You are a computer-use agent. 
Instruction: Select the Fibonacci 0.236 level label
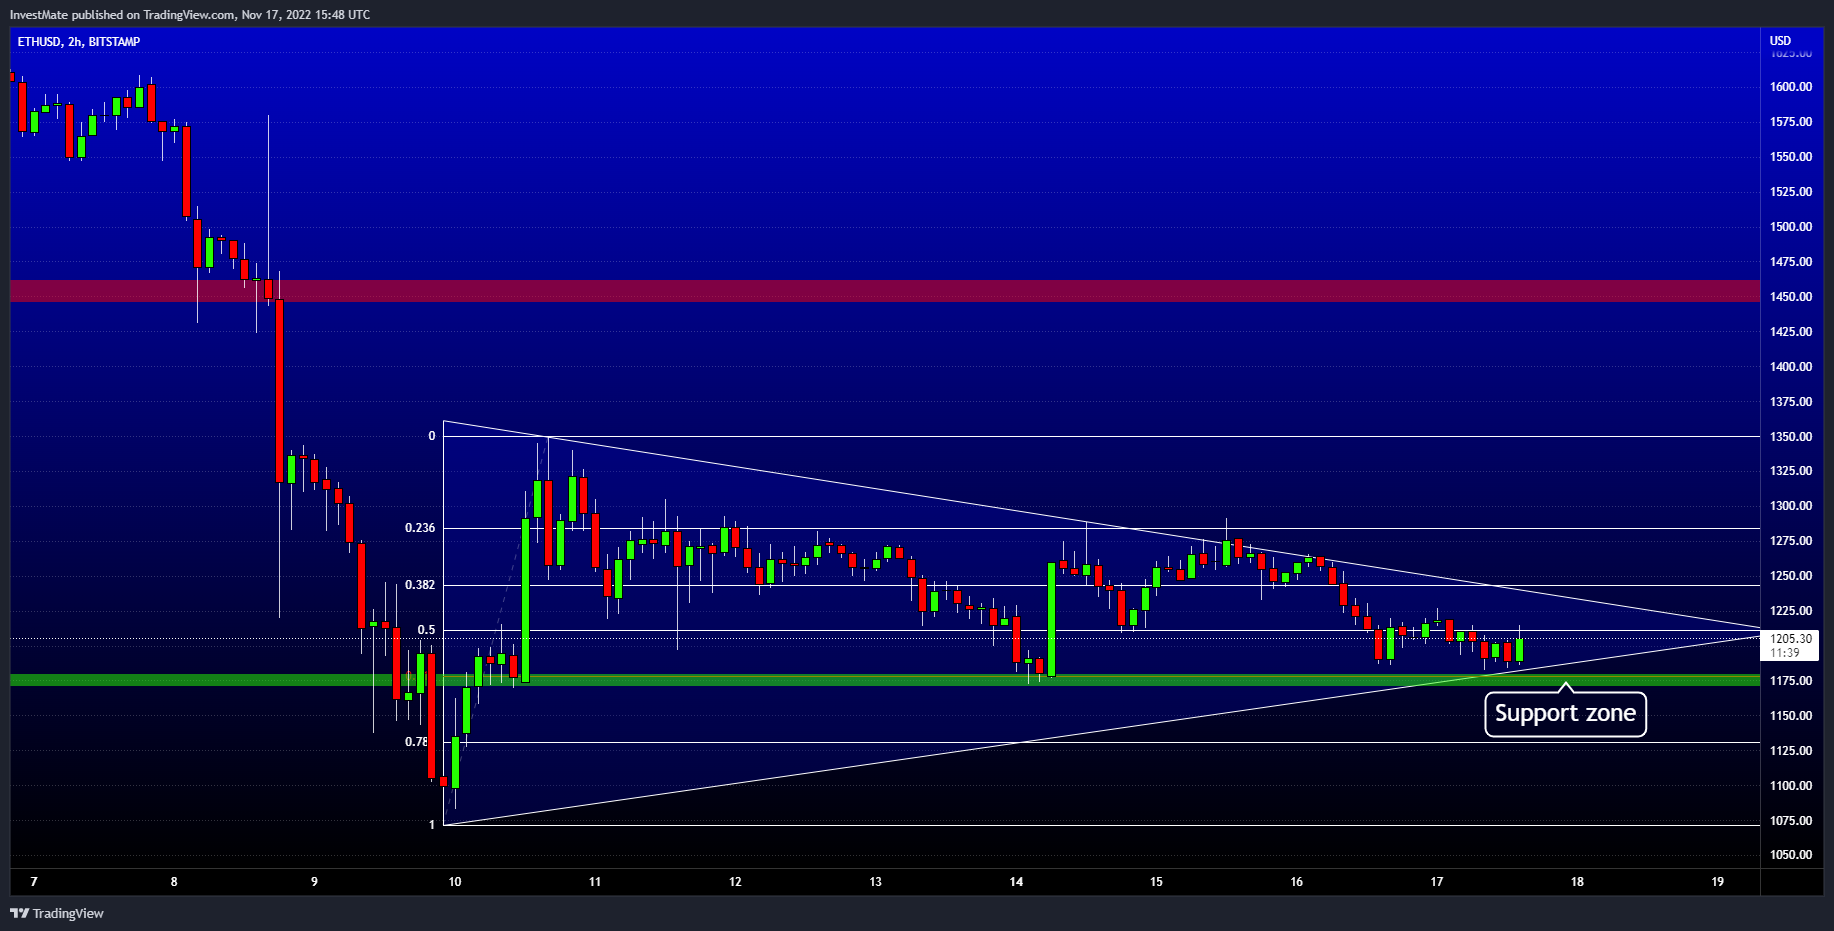coord(420,528)
